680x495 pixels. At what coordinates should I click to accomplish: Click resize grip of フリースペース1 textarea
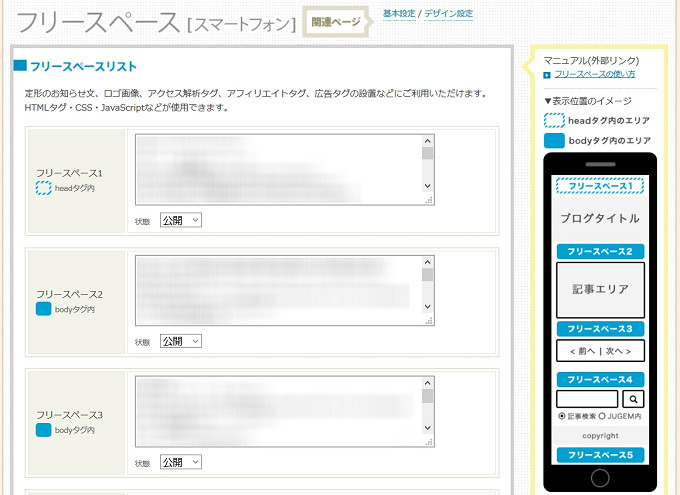(429, 200)
